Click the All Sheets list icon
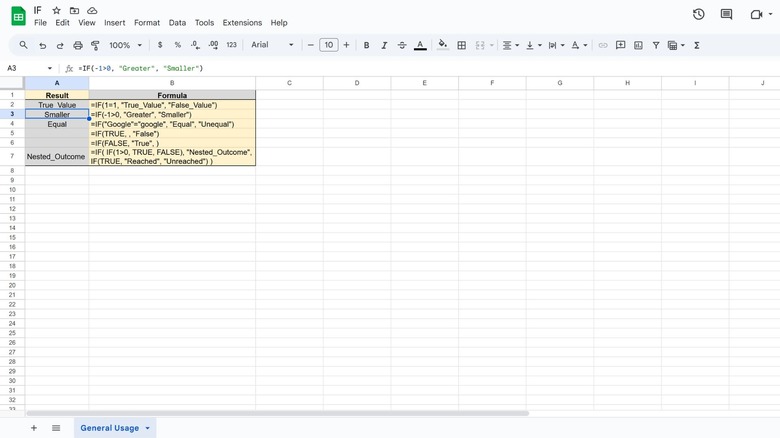 click(56, 428)
